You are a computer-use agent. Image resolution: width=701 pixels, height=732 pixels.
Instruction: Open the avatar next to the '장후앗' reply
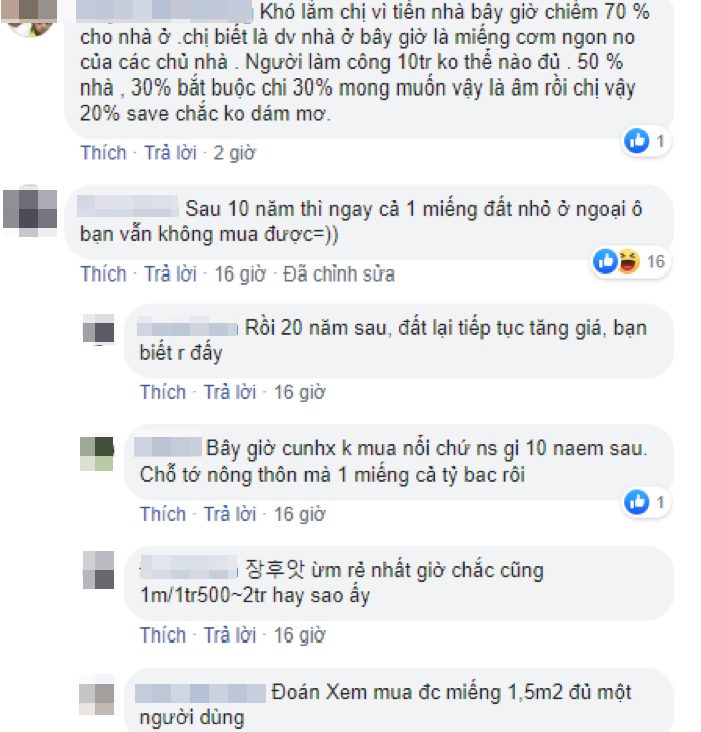pyautogui.click(x=98, y=570)
